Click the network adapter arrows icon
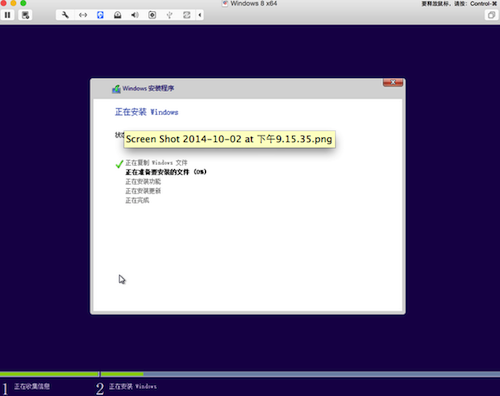The height and width of the screenshot is (396, 500). 83,15
